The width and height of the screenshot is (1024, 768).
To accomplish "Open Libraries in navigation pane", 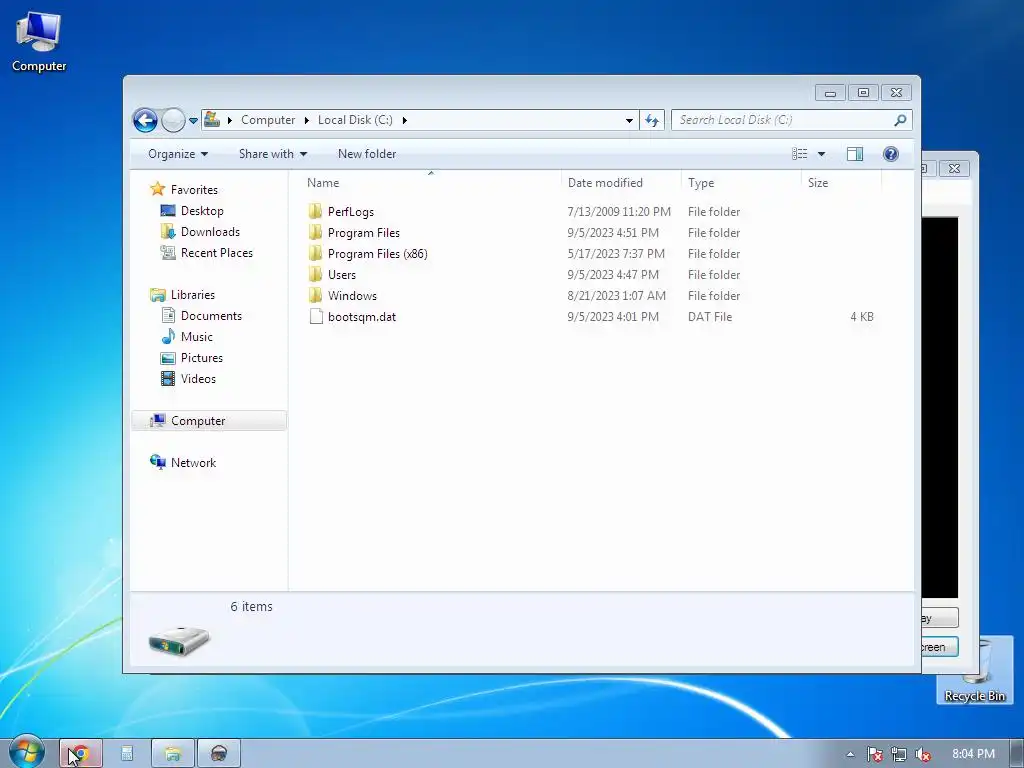I will click(193, 295).
